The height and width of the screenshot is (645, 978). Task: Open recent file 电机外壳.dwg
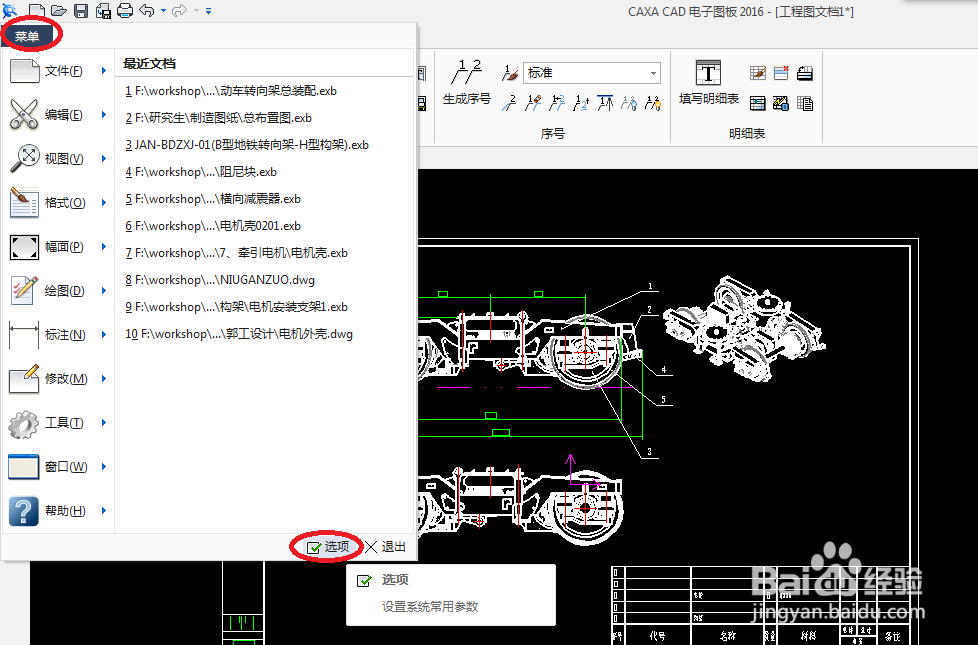239,334
